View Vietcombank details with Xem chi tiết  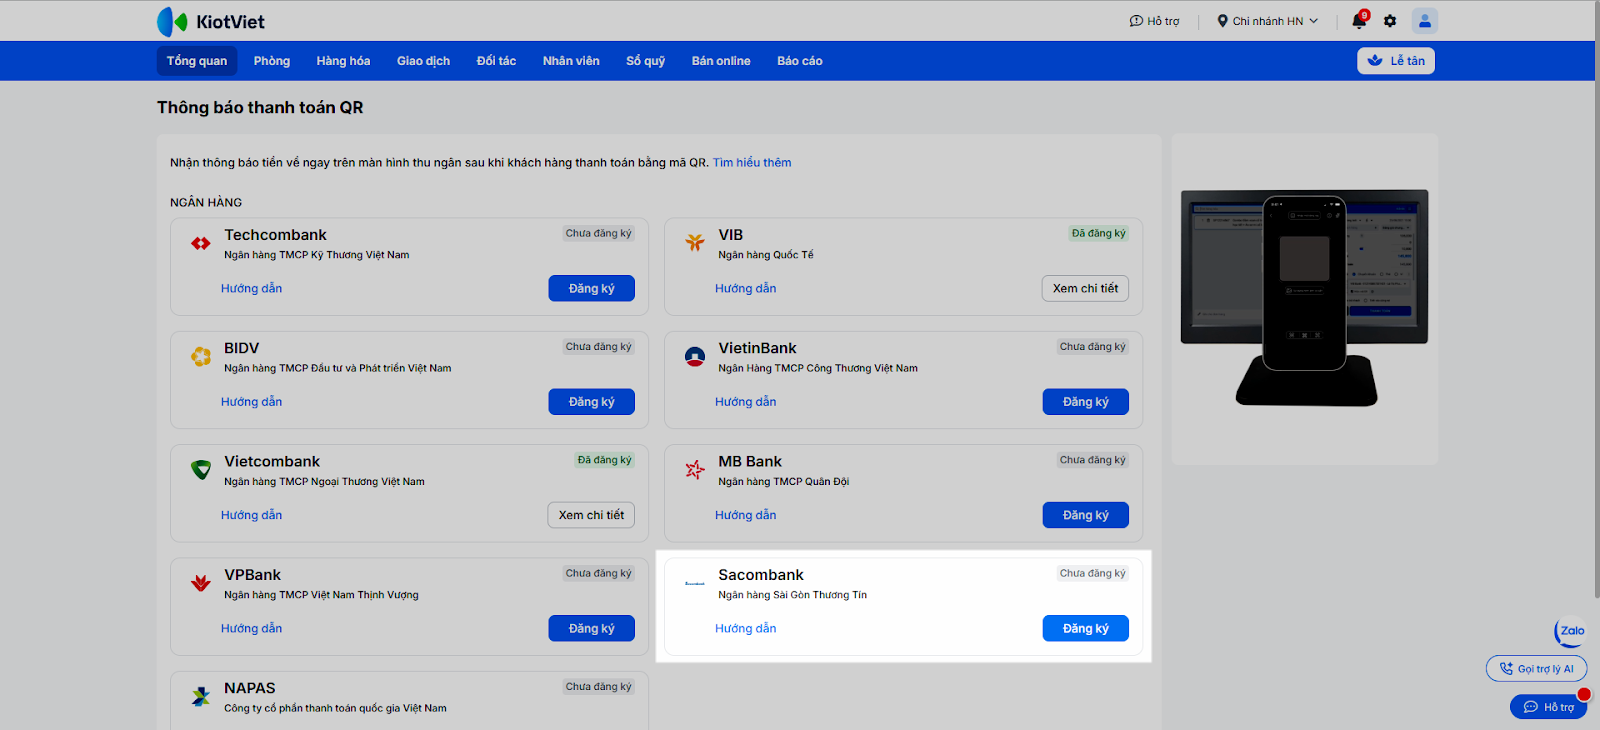click(x=591, y=515)
